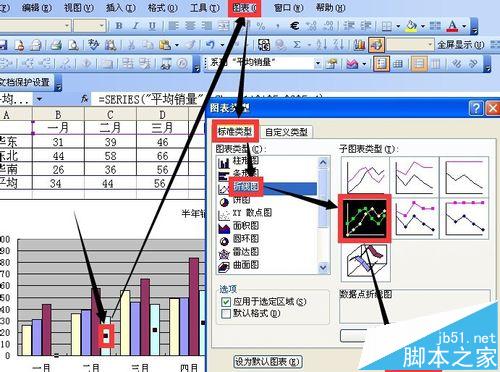Apply the fill color bucket
The height and width of the screenshot is (372, 500).
tap(411, 26)
